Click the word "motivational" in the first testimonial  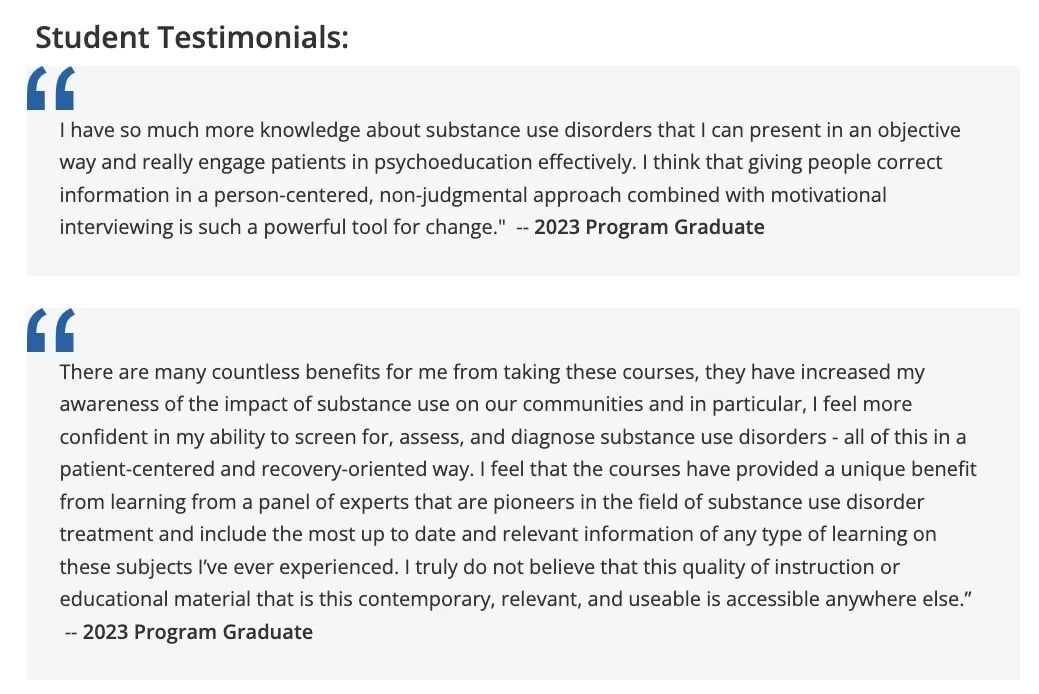click(x=828, y=195)
